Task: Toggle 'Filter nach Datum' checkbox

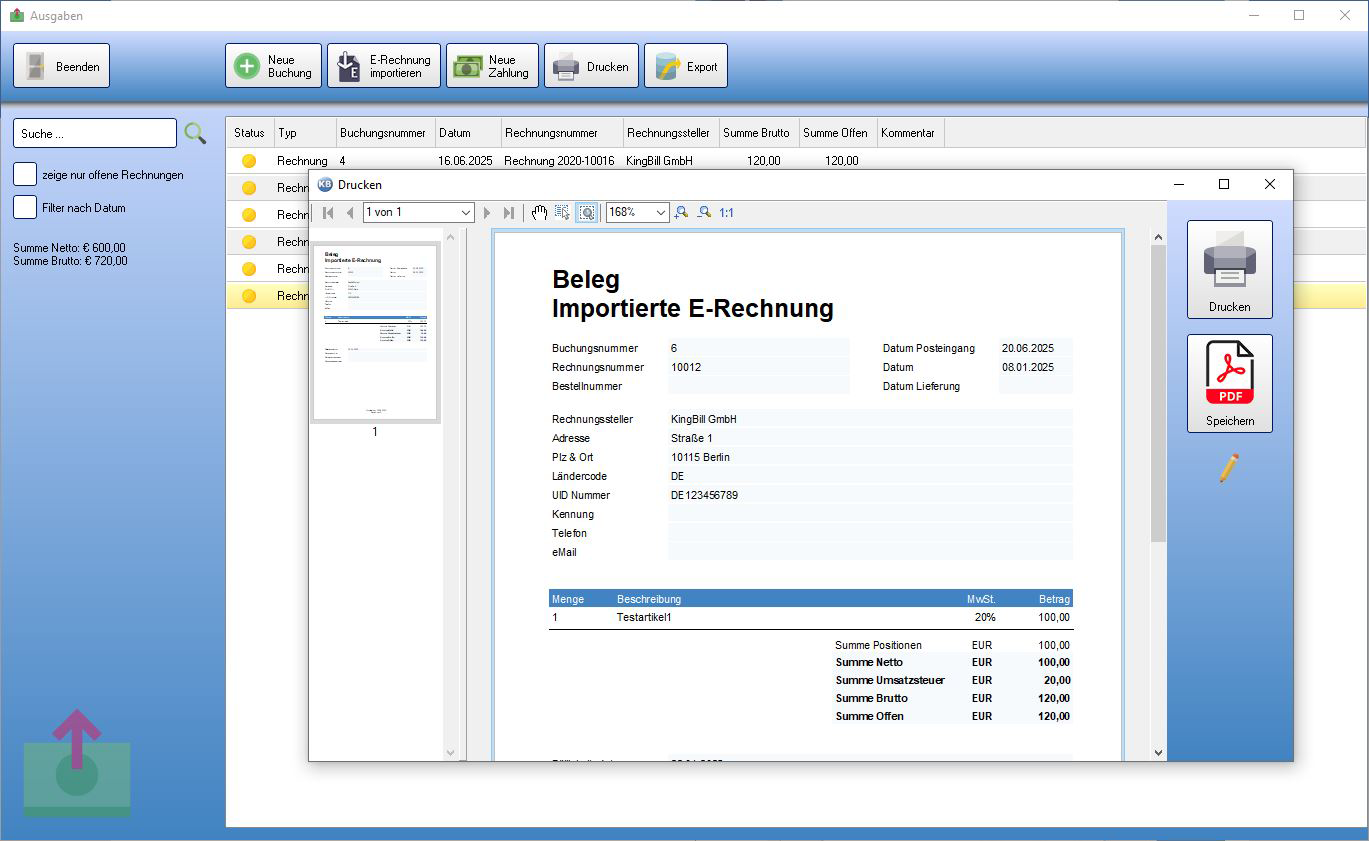Action: point(25,207)
